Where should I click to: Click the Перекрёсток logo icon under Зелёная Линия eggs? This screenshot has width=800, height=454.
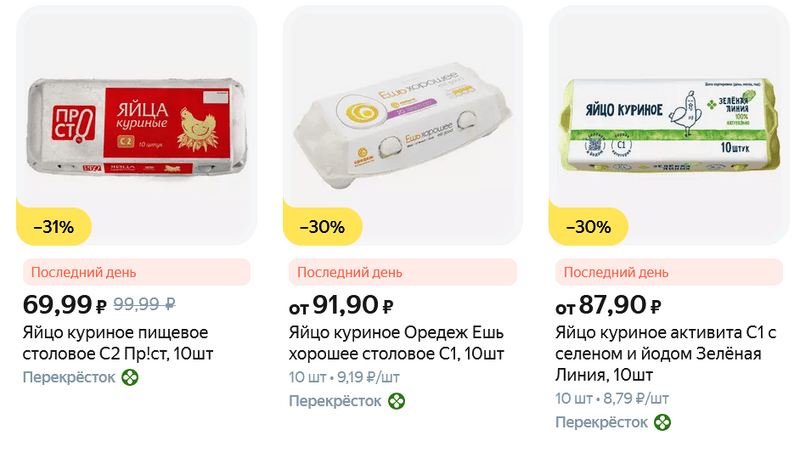pos(662,423)
